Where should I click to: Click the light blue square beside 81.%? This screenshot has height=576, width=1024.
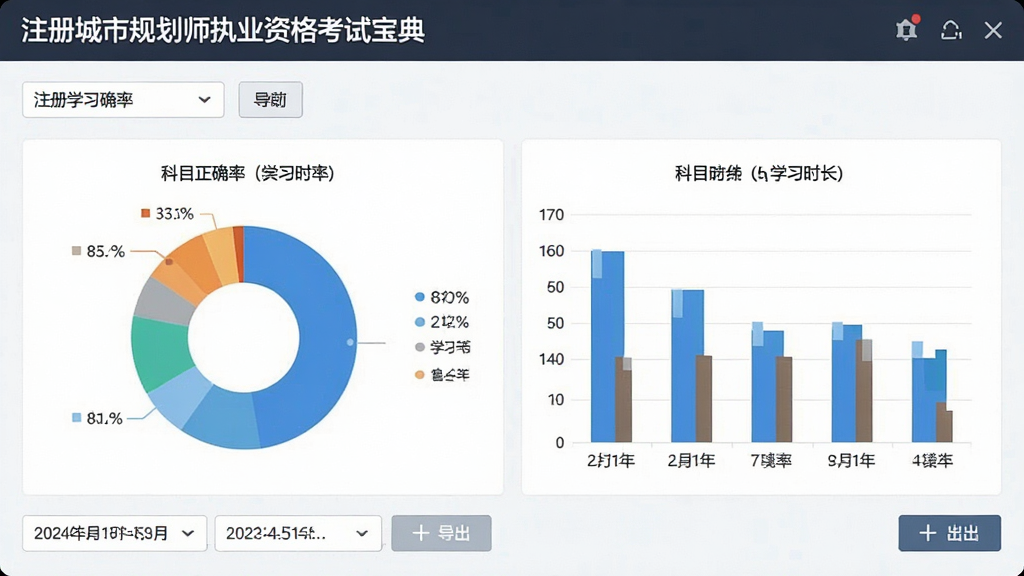[76, 418]
